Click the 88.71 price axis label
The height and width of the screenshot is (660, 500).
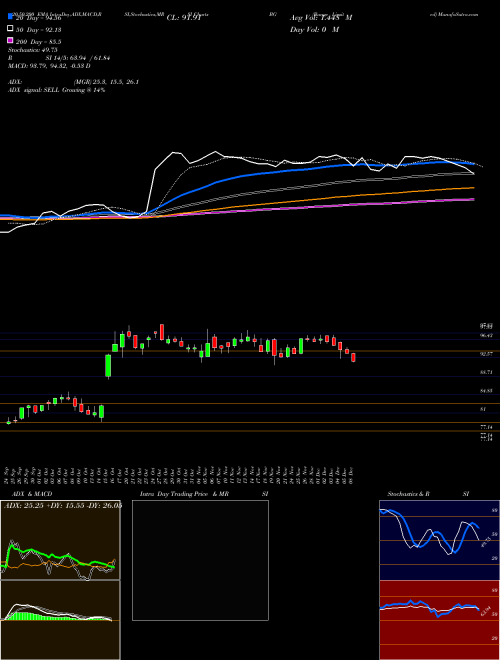486,372
